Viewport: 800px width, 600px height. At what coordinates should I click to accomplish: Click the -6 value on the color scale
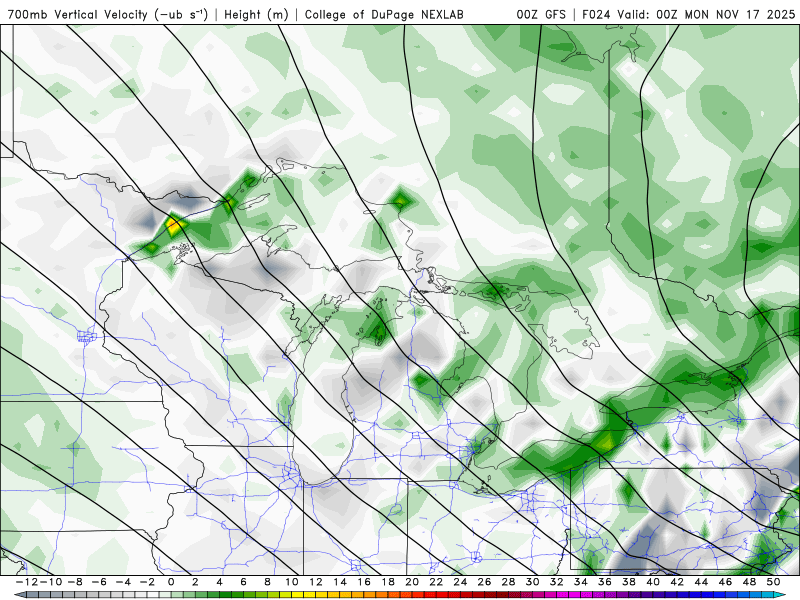[x=99, y=582]
